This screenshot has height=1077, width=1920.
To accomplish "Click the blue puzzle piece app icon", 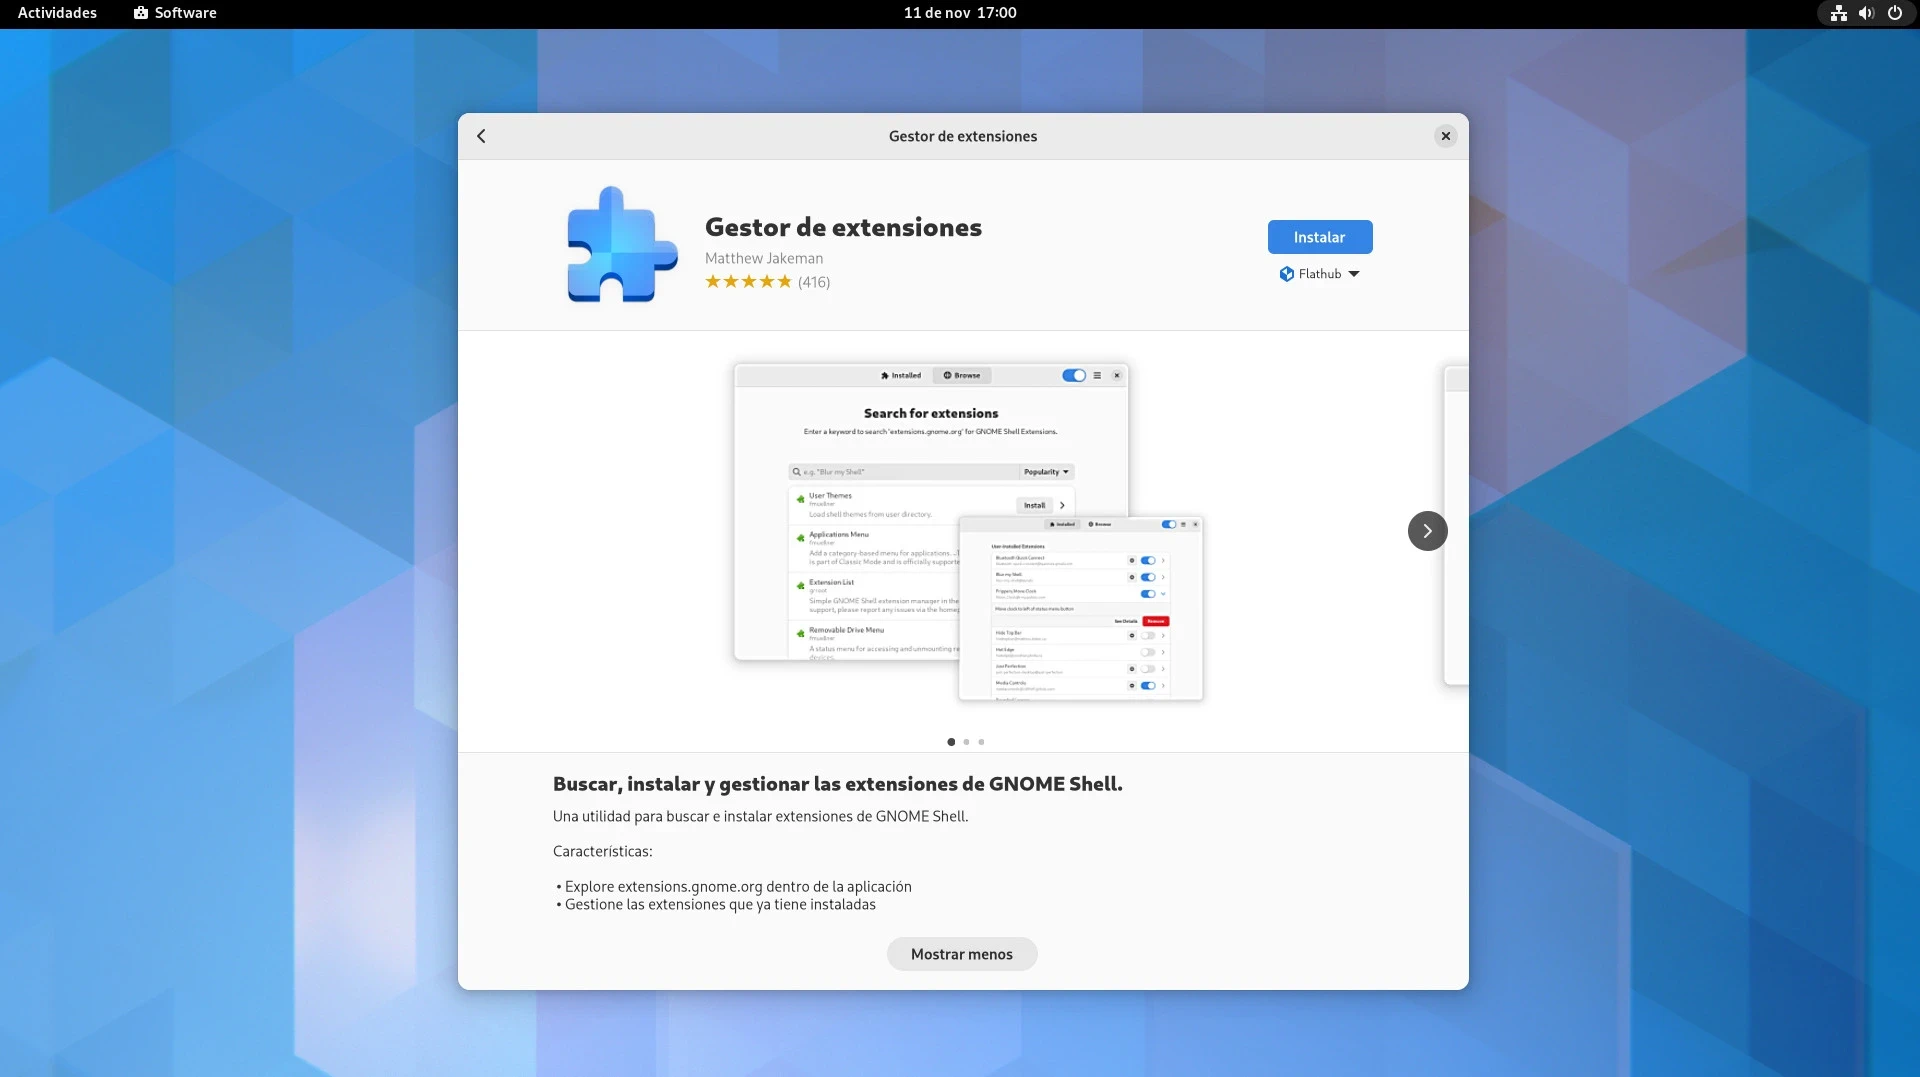I will coord(621,245).
